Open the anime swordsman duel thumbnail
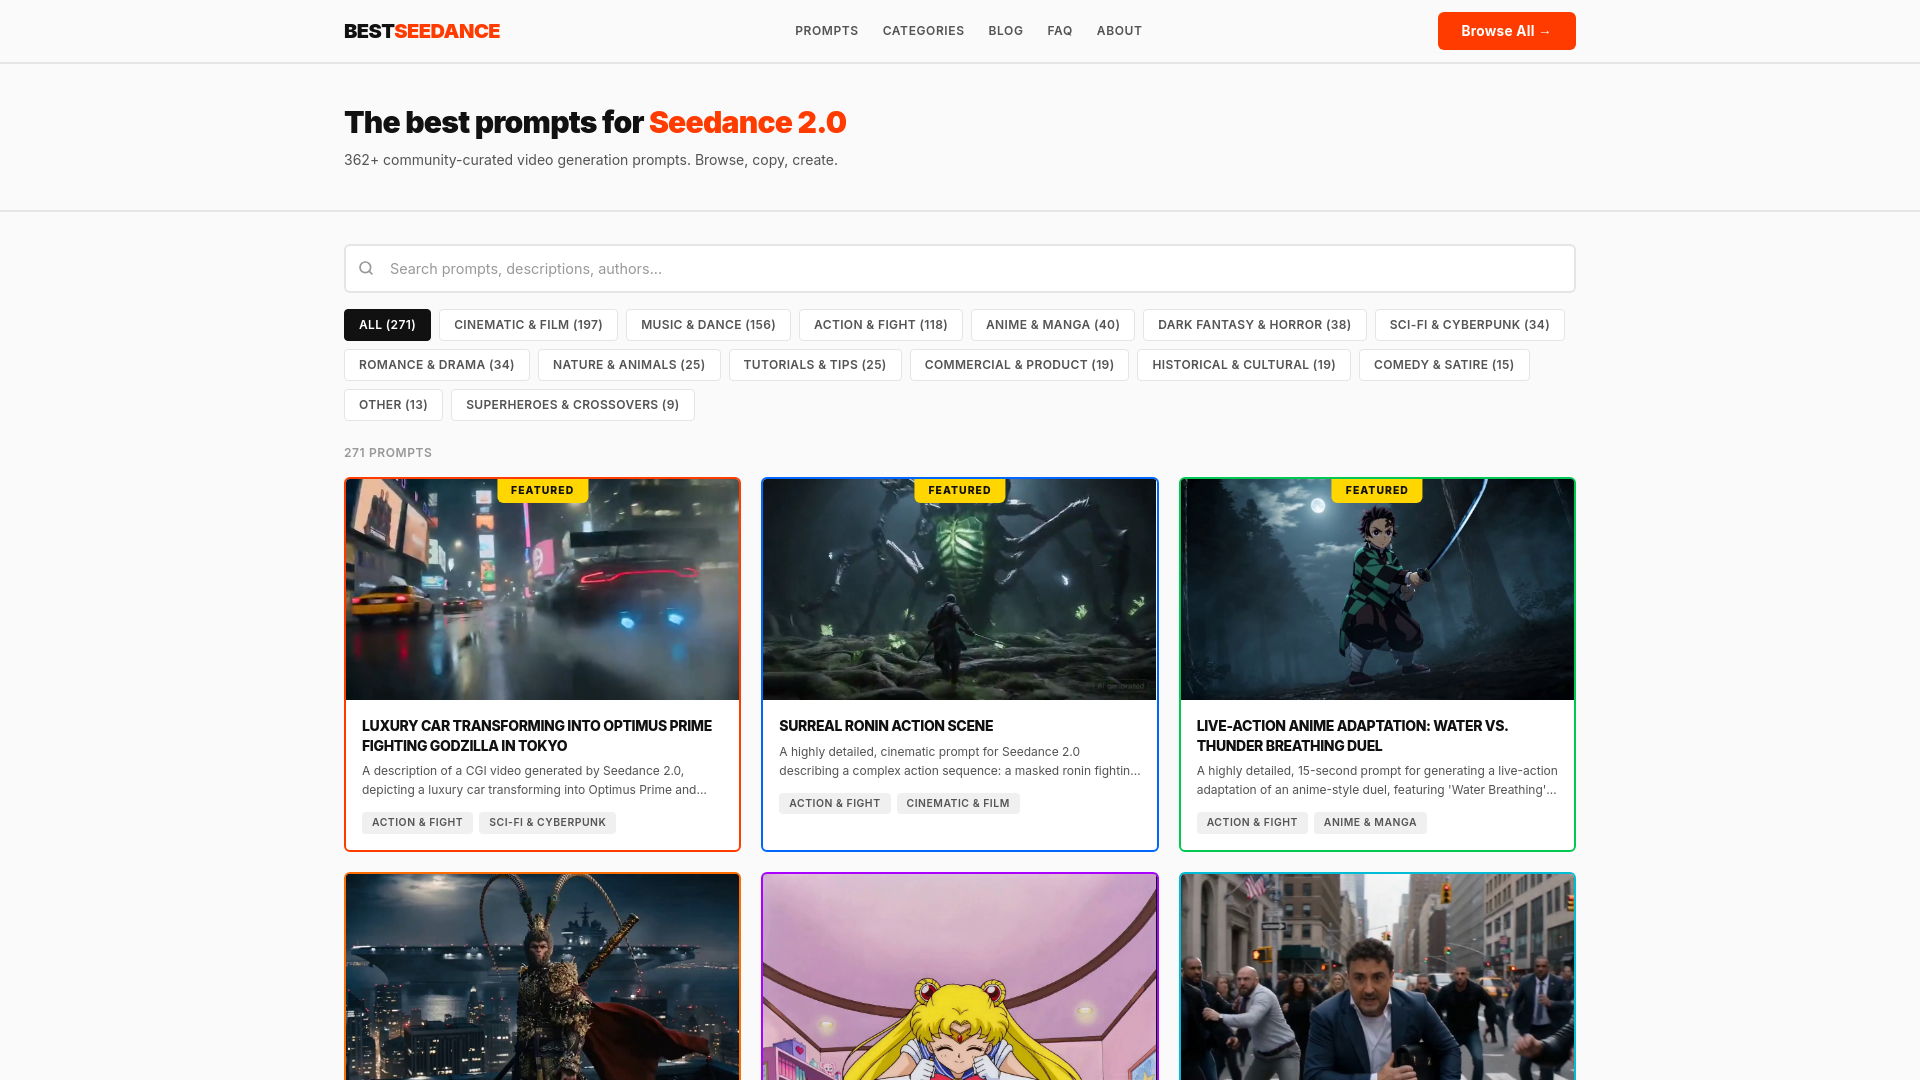The image size is (1920, 1080). pyautogui.click(x=1377, y=590)
